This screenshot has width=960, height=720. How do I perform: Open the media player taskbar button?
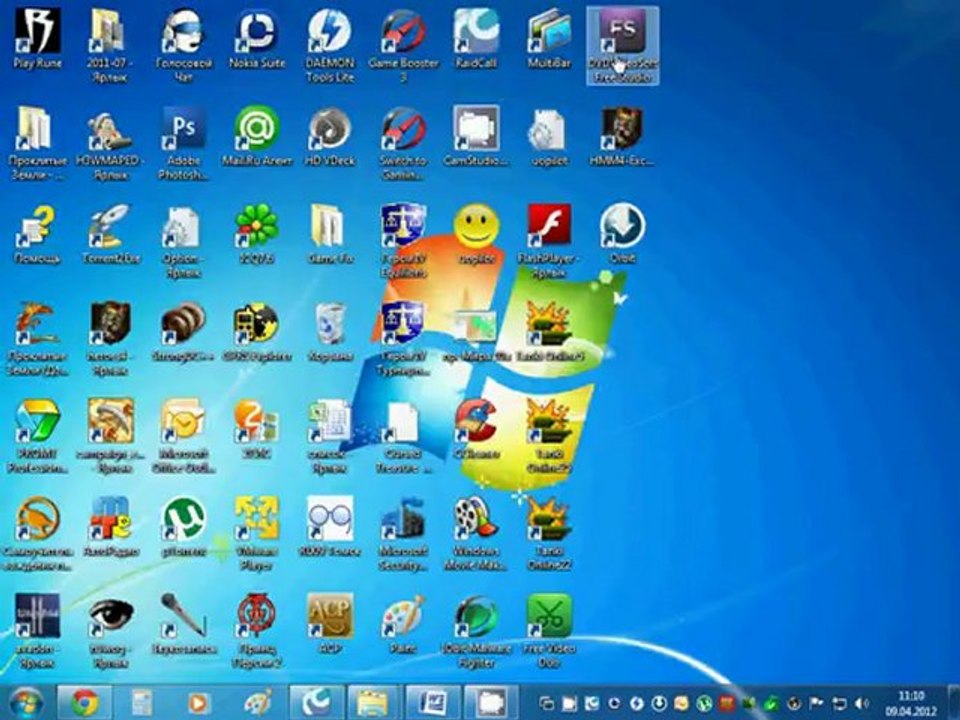197,703
